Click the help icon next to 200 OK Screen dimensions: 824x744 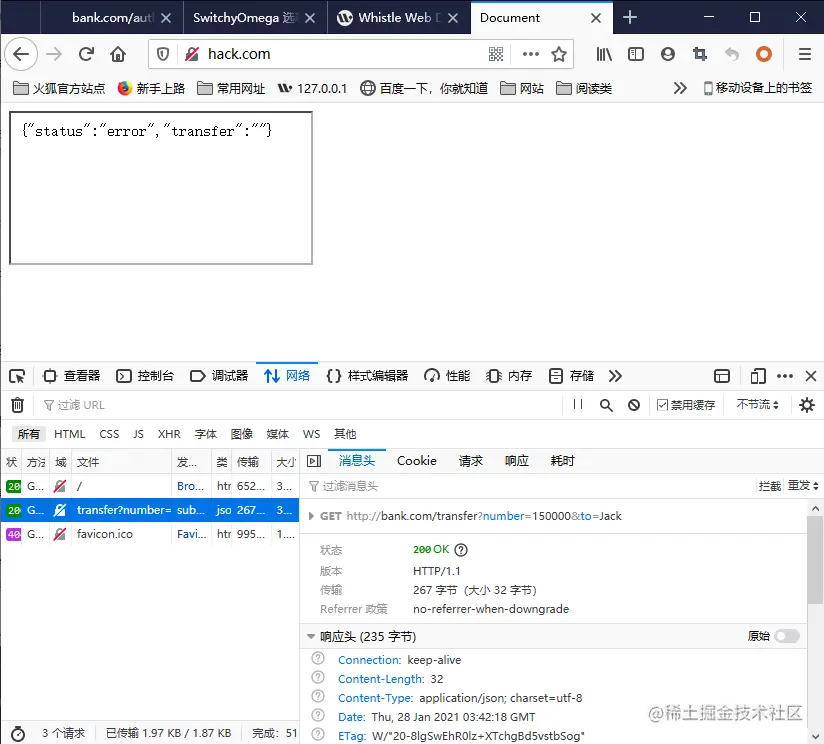pos(461,550)
